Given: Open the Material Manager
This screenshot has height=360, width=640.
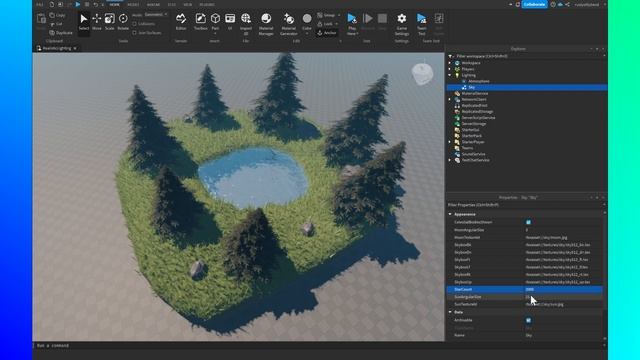Looking at the screenshot, I should coord(266,24).
